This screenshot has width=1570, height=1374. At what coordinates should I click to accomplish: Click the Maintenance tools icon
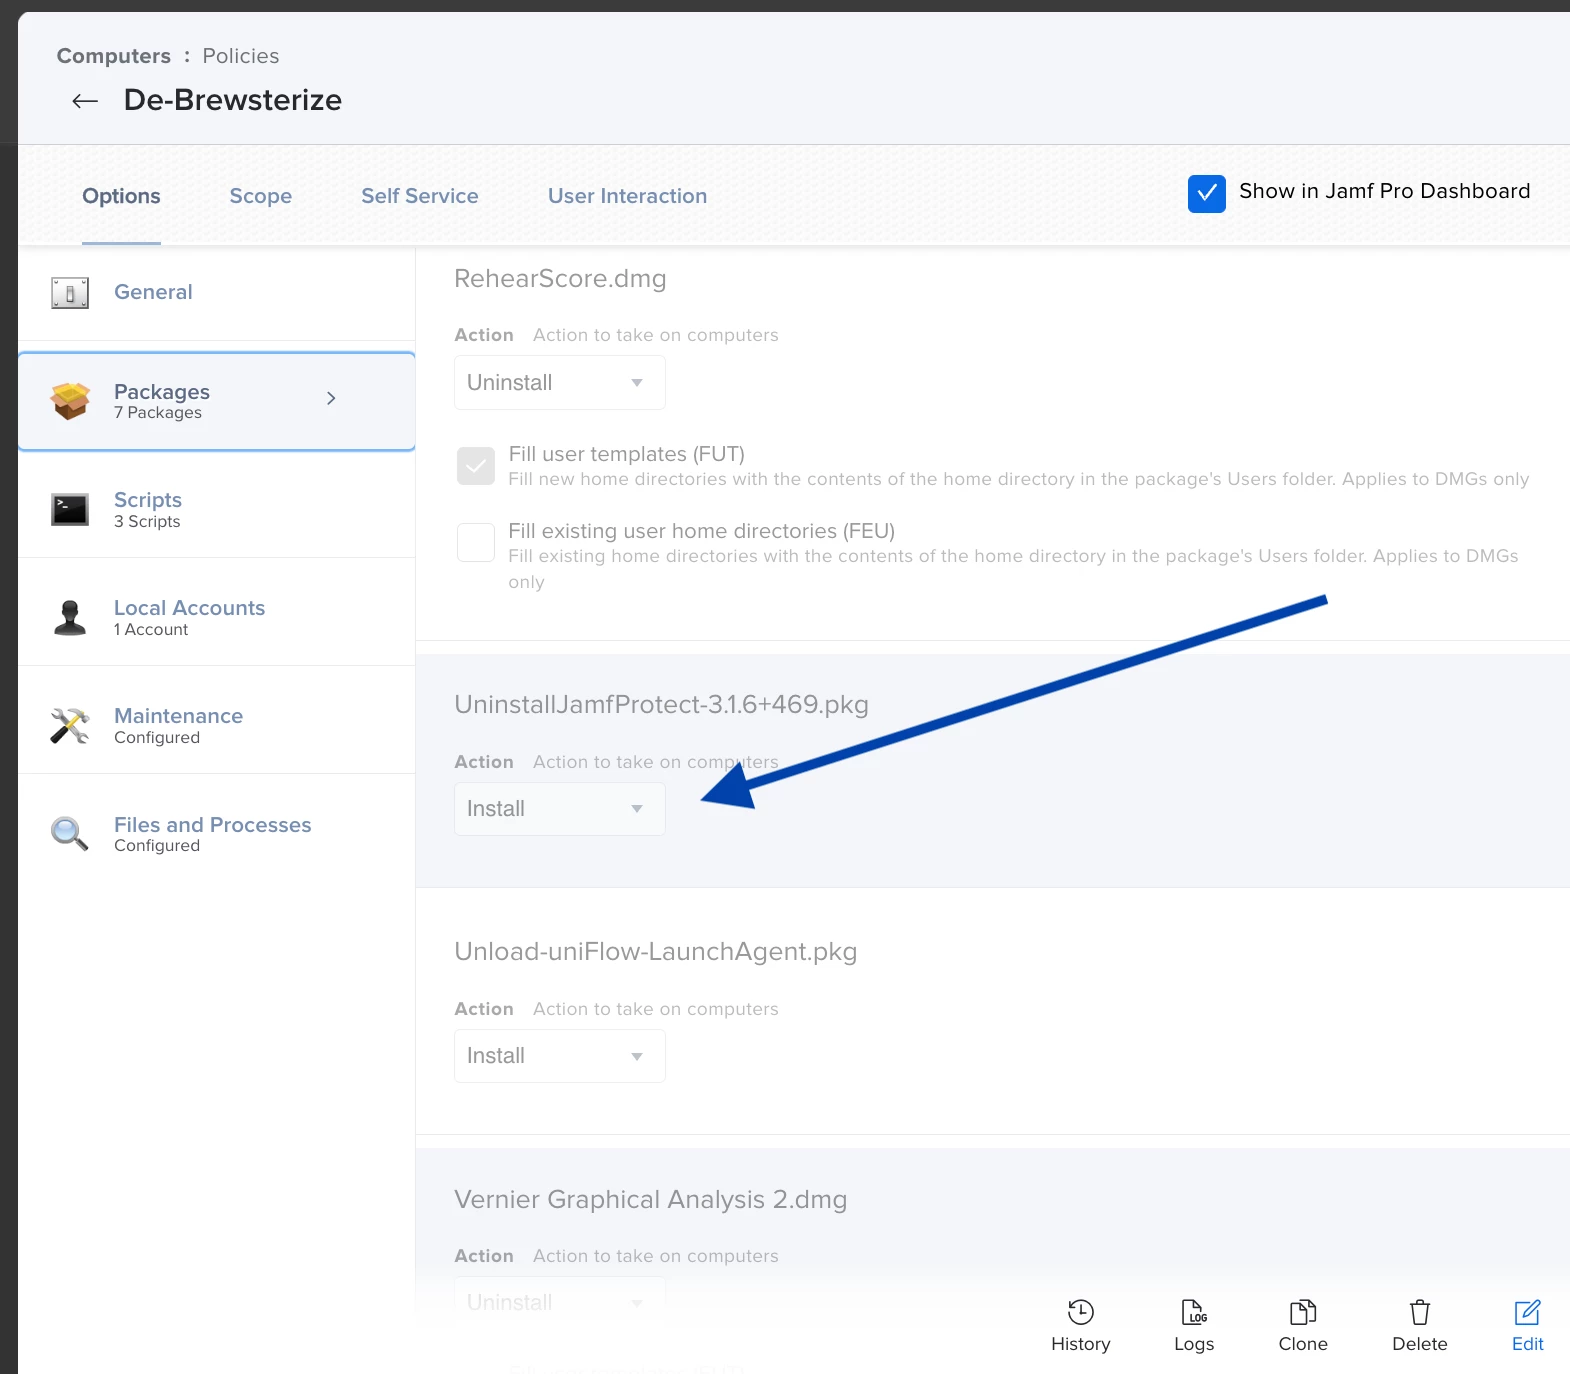[x=70, y=726]
